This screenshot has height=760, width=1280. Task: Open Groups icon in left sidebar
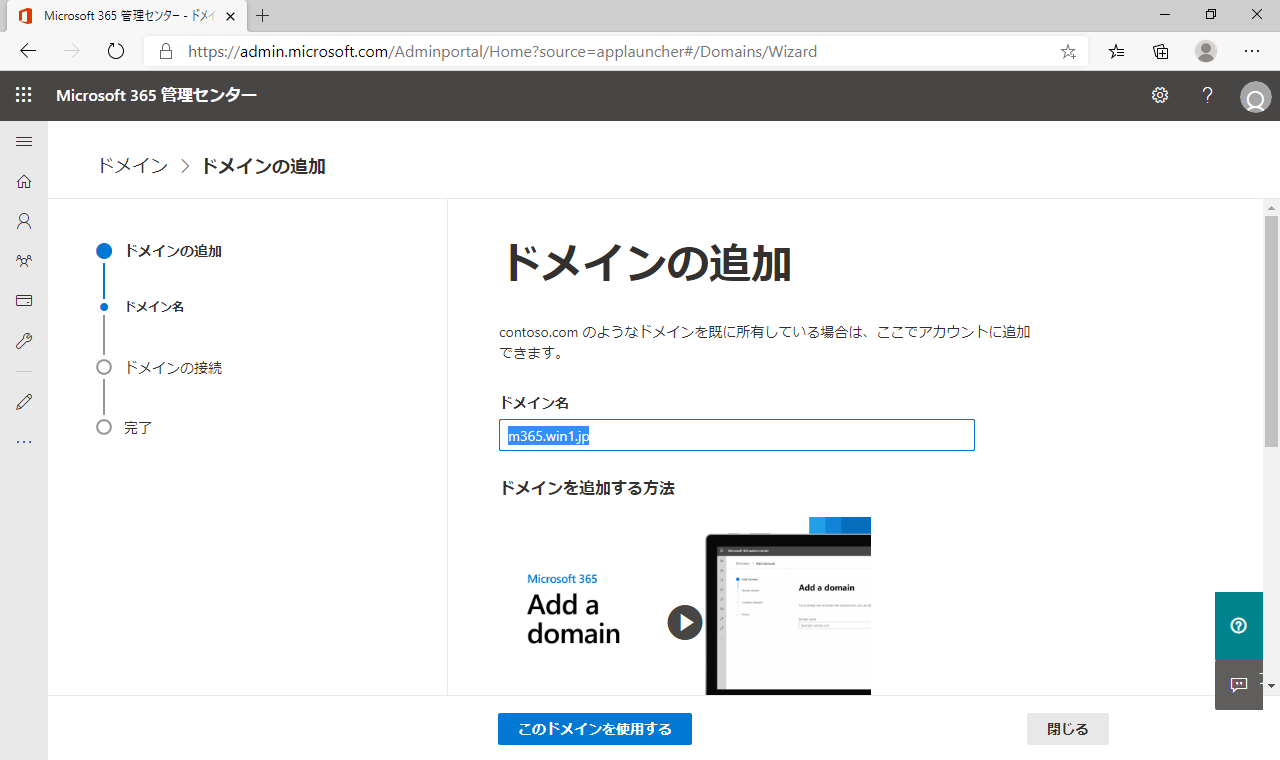[x=24, y=261]
